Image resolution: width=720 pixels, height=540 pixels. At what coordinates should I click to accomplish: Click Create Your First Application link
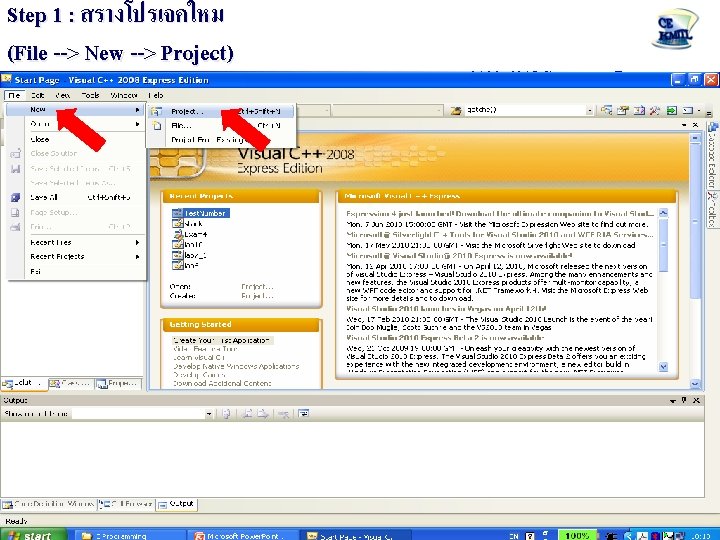coord(223,340)
